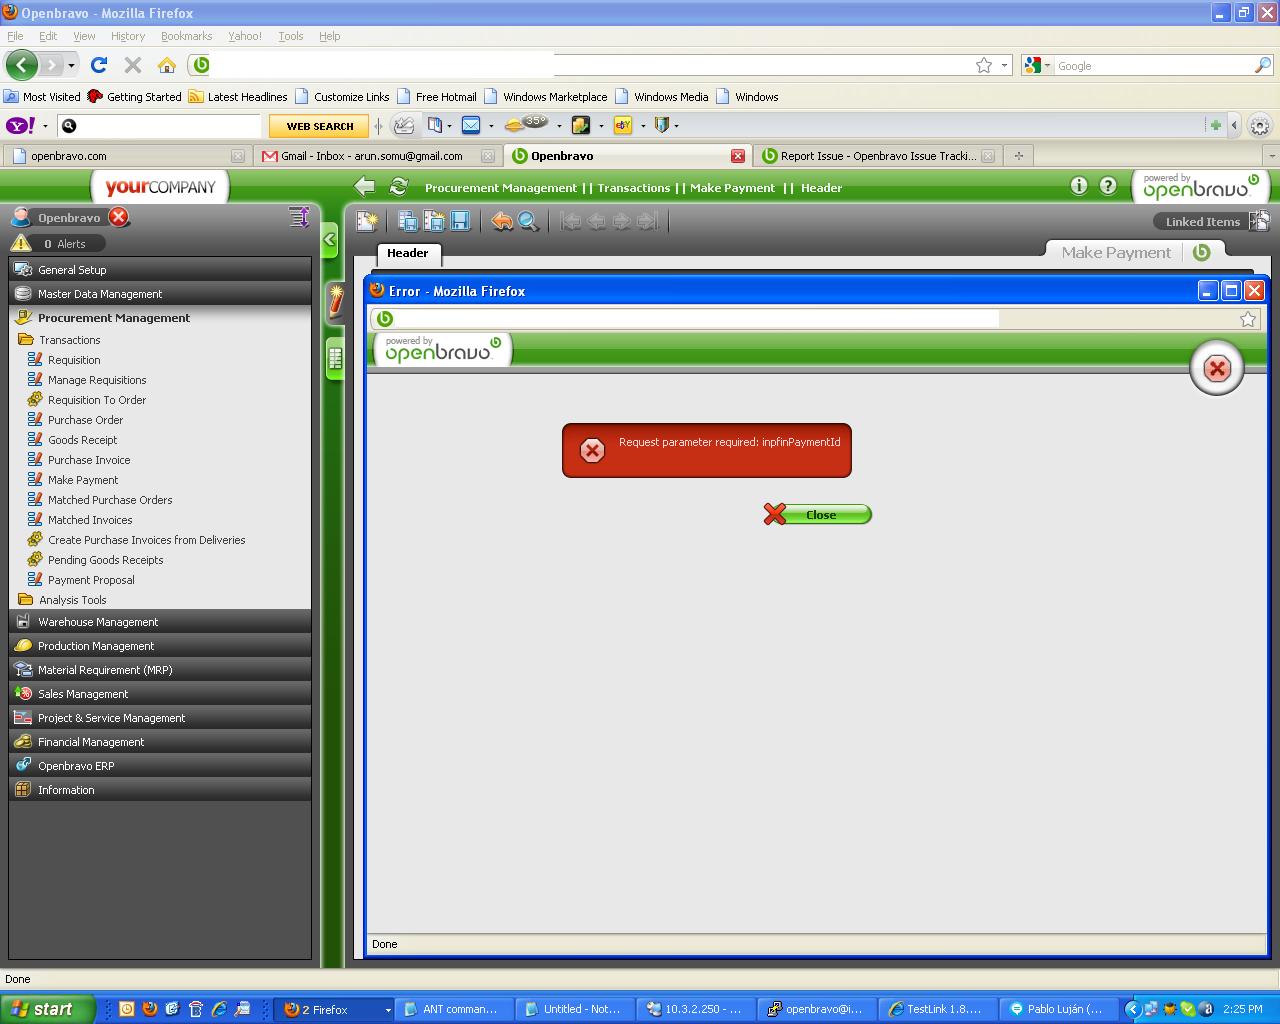Viewport: 1280px width, 1024px height.
Task: Expand the Financial Management menu section
Action: pyautogui.click(x=91, y=742)
